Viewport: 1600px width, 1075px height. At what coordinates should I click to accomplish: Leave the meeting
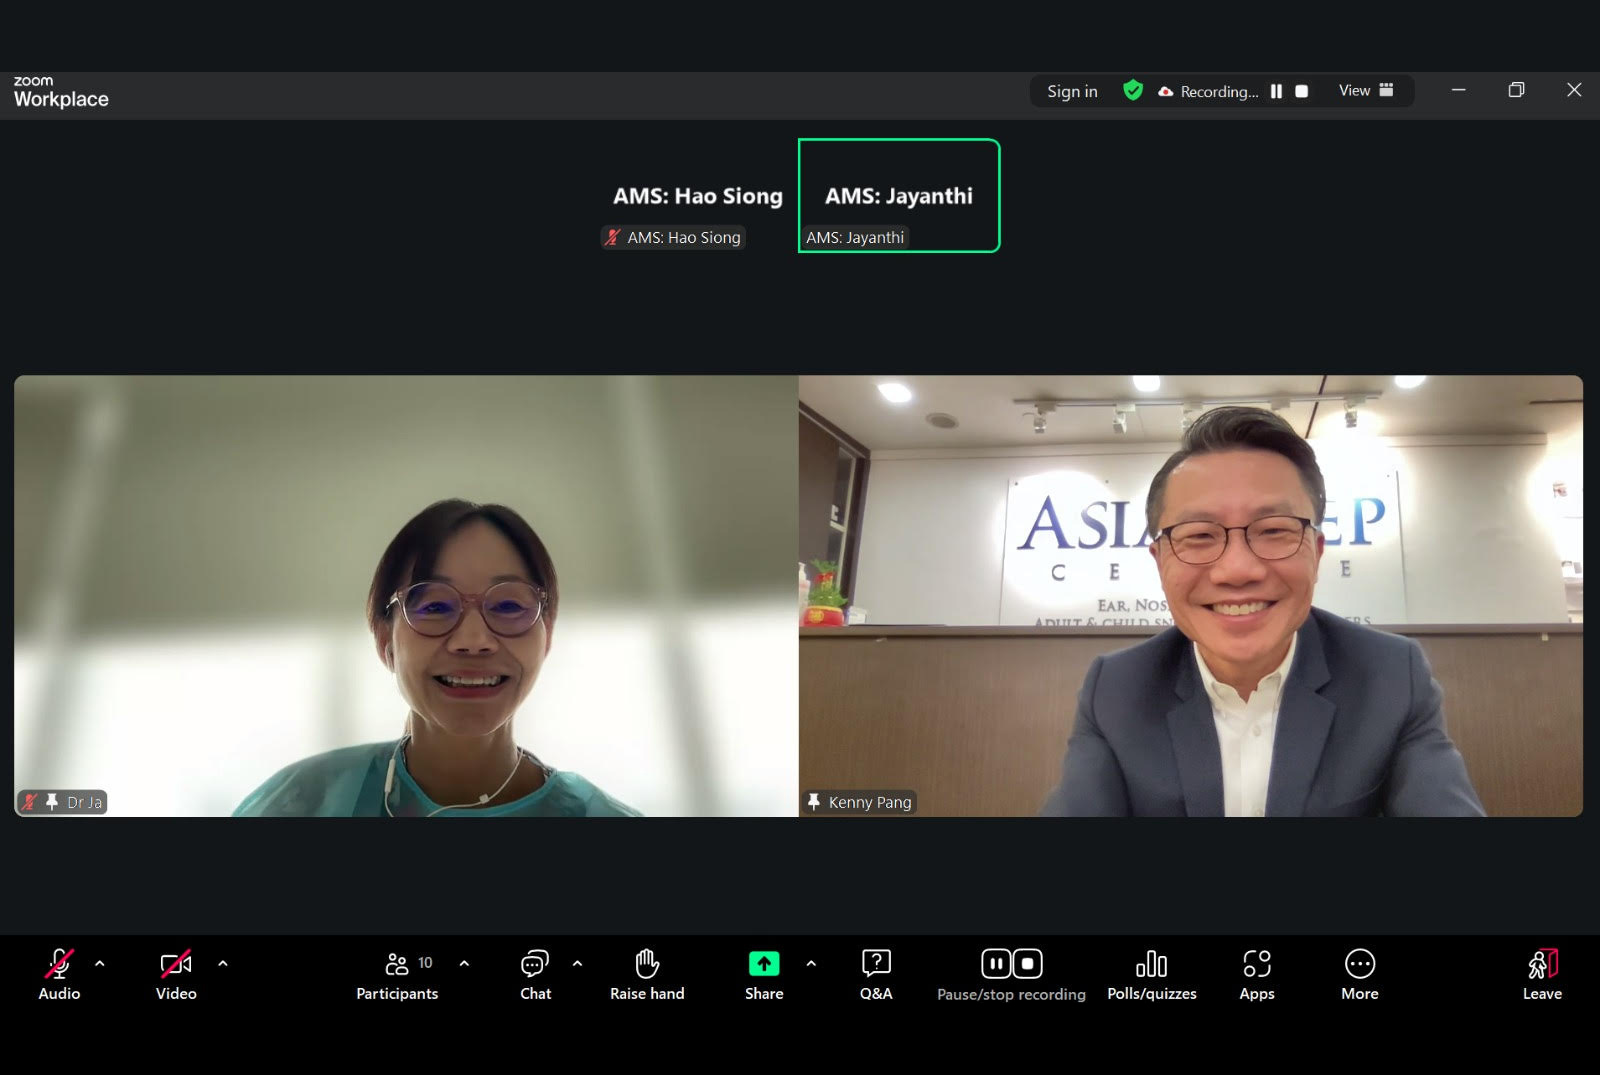1542,973
